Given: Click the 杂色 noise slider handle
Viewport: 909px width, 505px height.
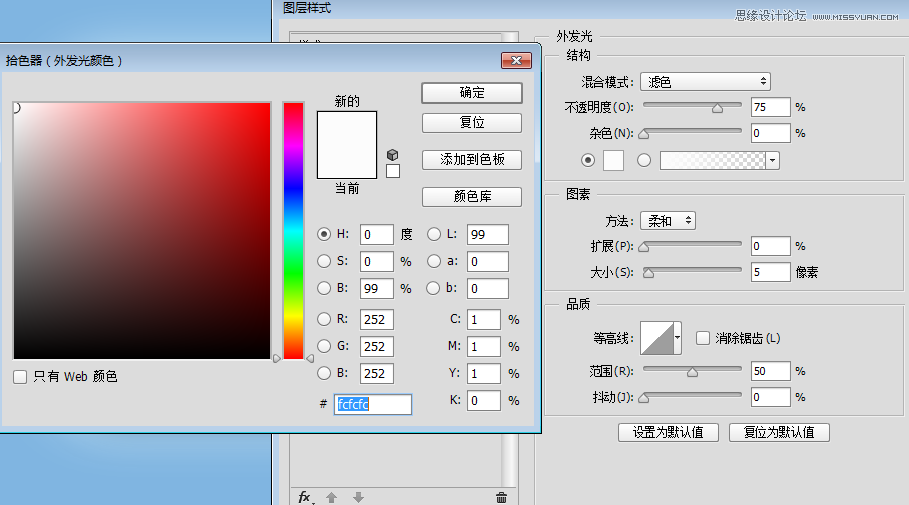Looking at the screenshot, I should click(643, 134).
